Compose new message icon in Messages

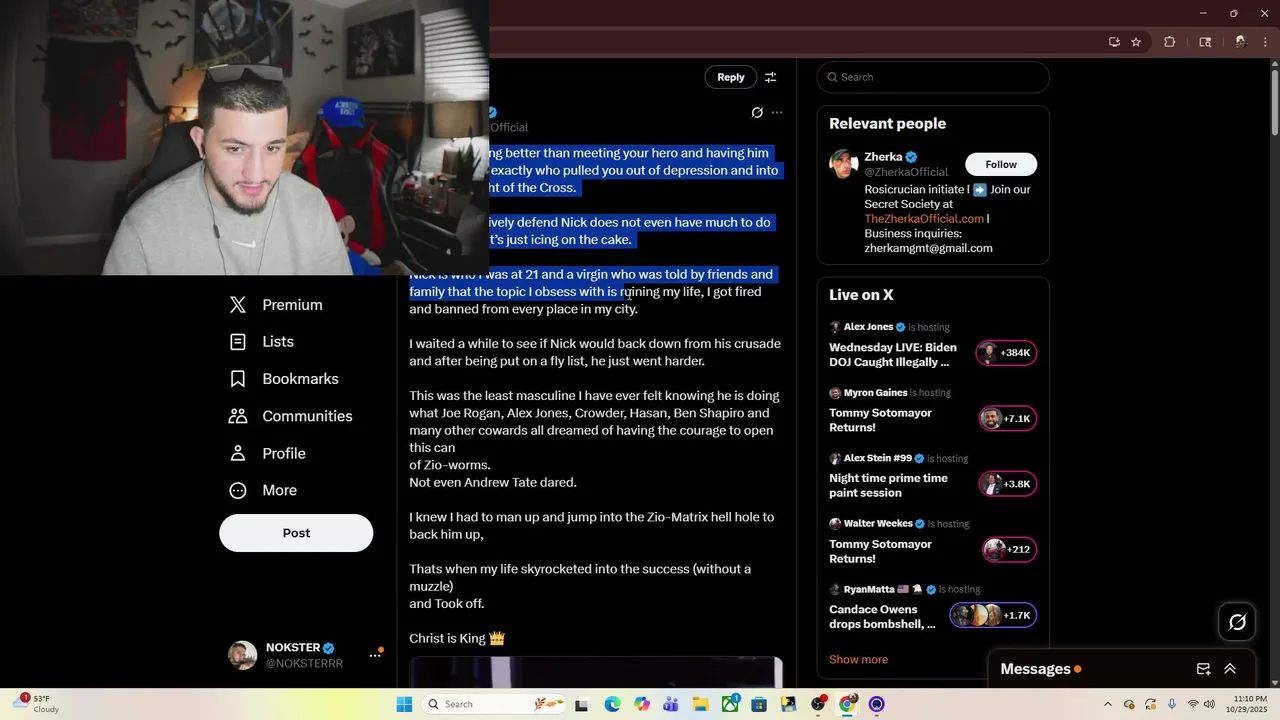point(1204,669)
